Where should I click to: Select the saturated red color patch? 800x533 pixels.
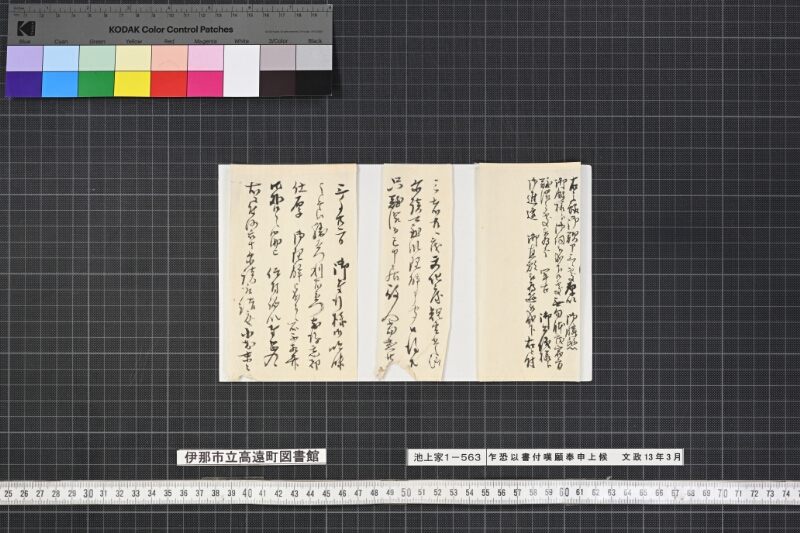pyautogui.click(x=169, y=84)
